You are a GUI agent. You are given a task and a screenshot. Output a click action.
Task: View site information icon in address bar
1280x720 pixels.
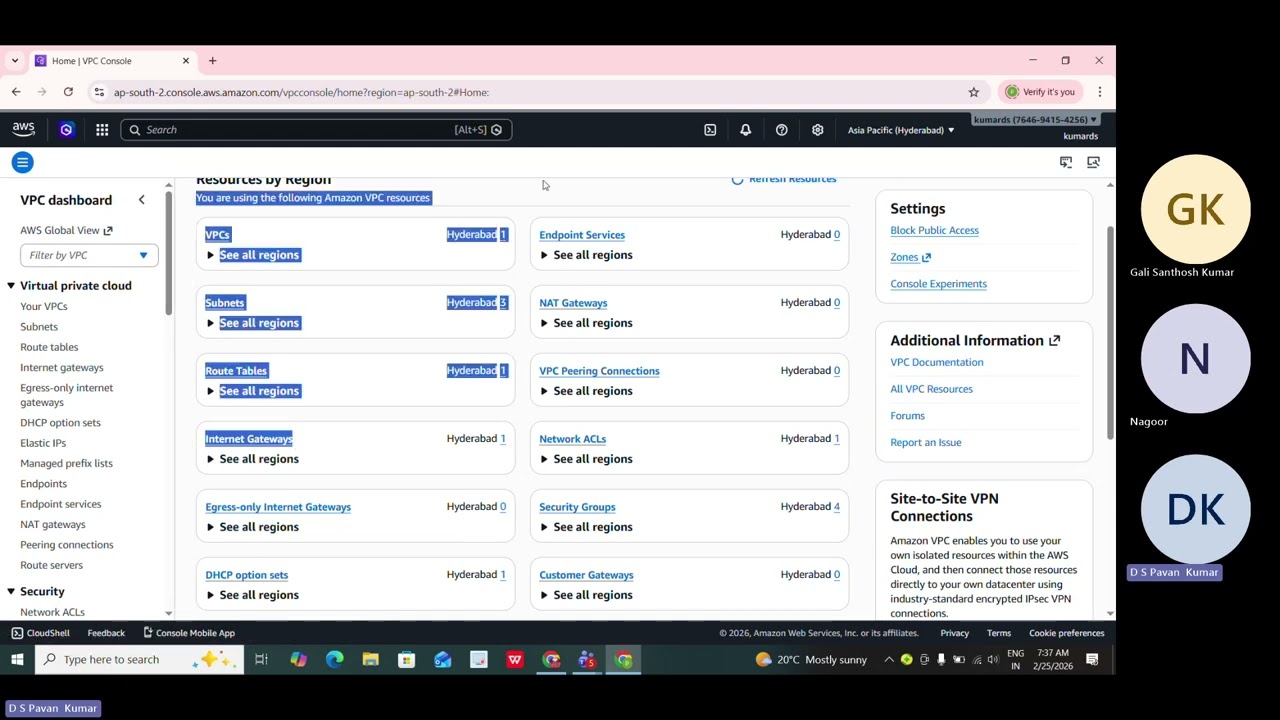click(x=98, y=92)
